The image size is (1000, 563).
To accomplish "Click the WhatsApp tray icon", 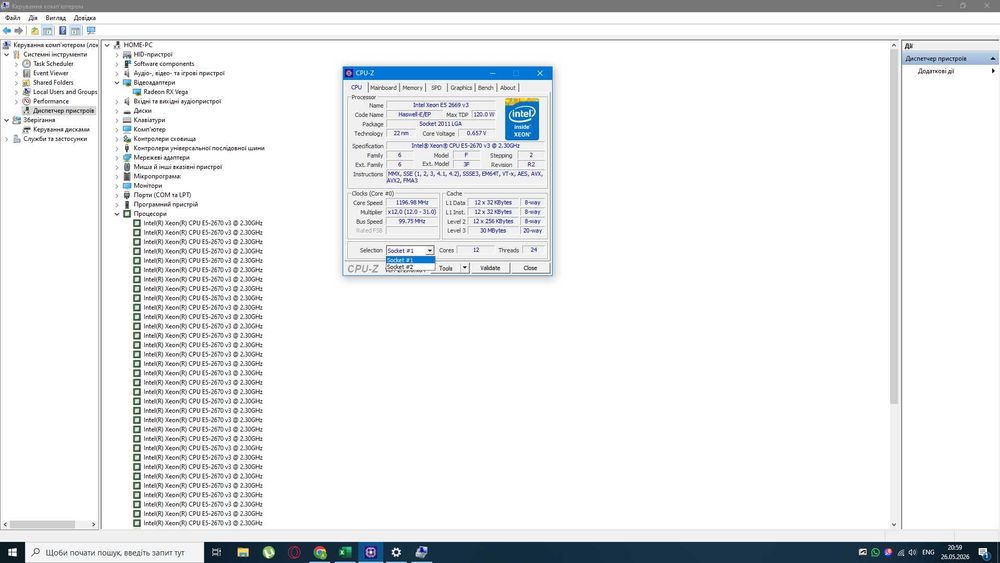I will (x=875, y=553).
